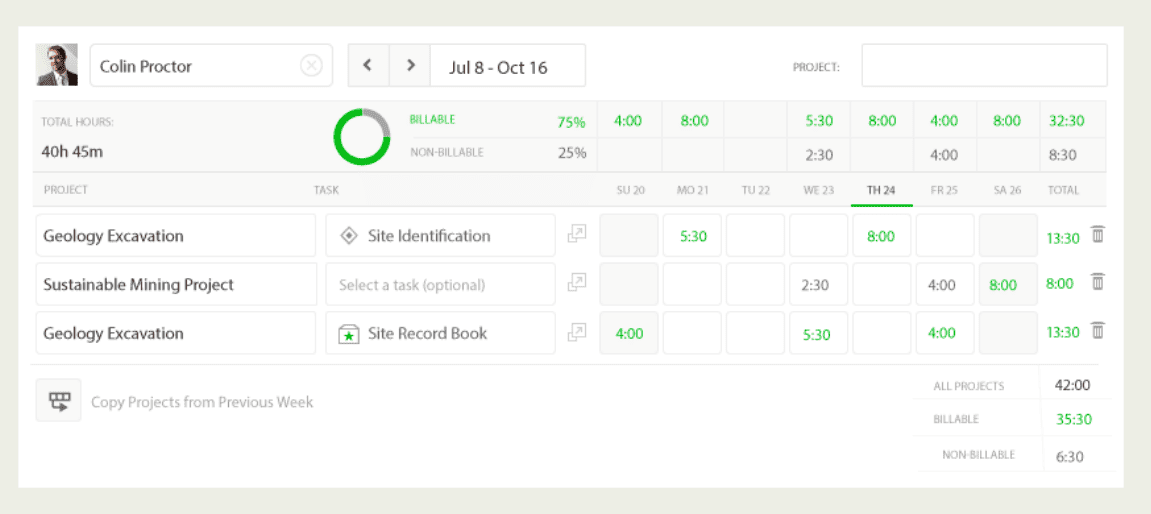
Task: Open the Jul 8 - Oct 16 date picker
Action: (507, 66)
